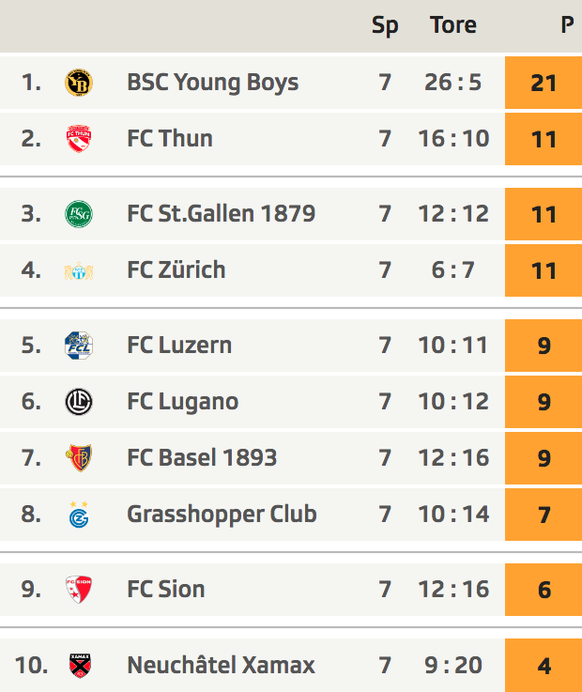Click the FC Luzern blue logo
The image size is (582, 692).
click(79, 345)
